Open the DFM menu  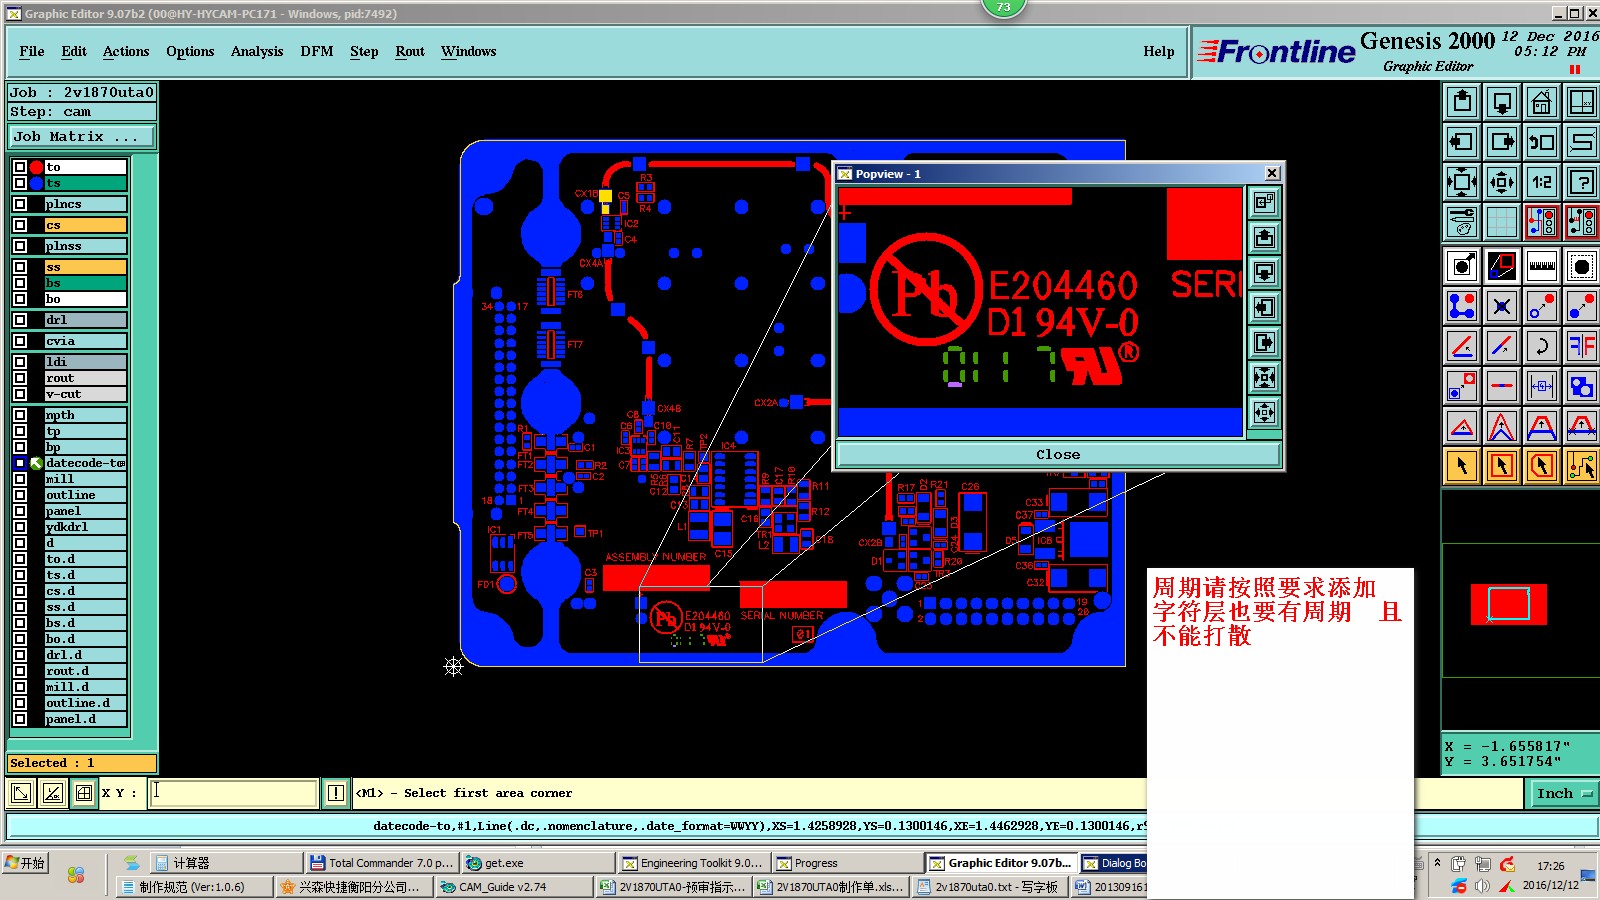317,51
